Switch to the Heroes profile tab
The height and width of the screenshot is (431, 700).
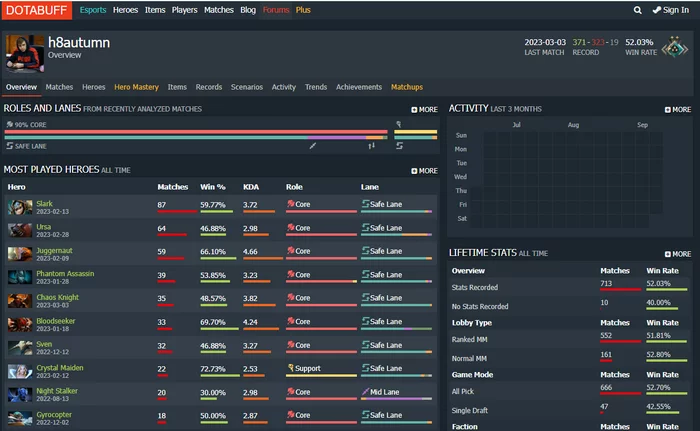click(x=94, y=87)
